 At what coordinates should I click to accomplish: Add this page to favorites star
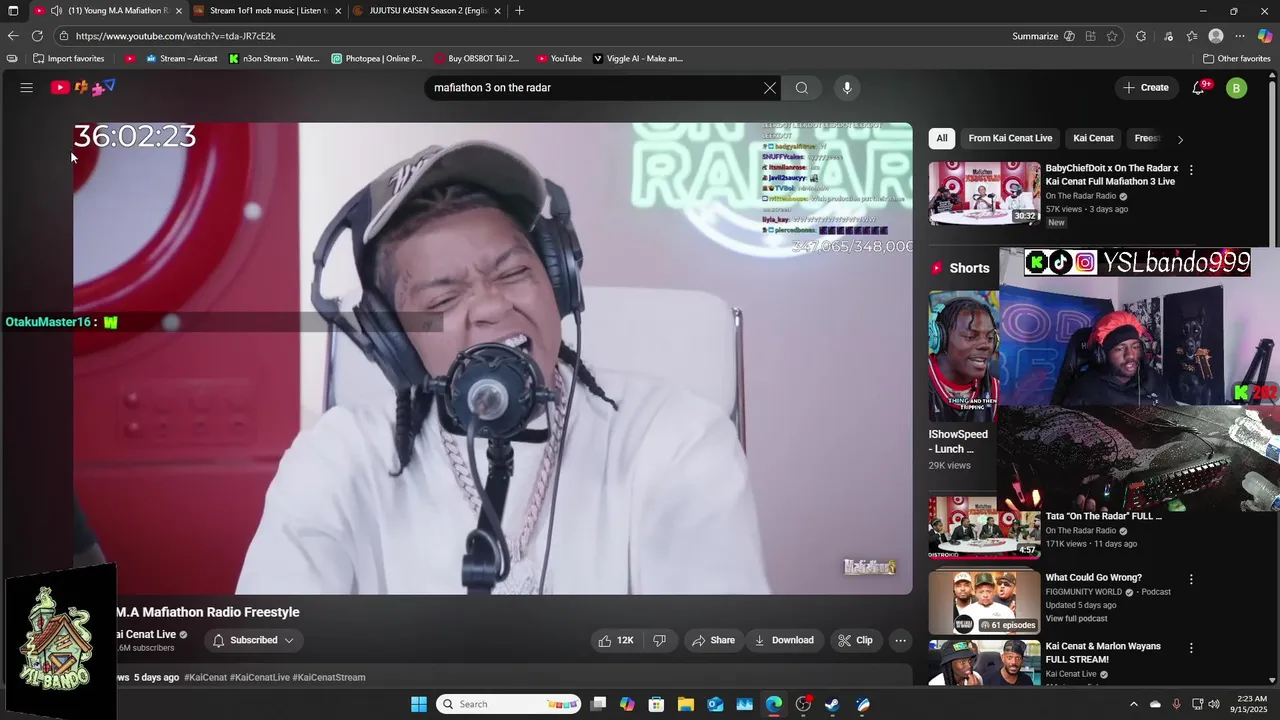point(1112,36)
